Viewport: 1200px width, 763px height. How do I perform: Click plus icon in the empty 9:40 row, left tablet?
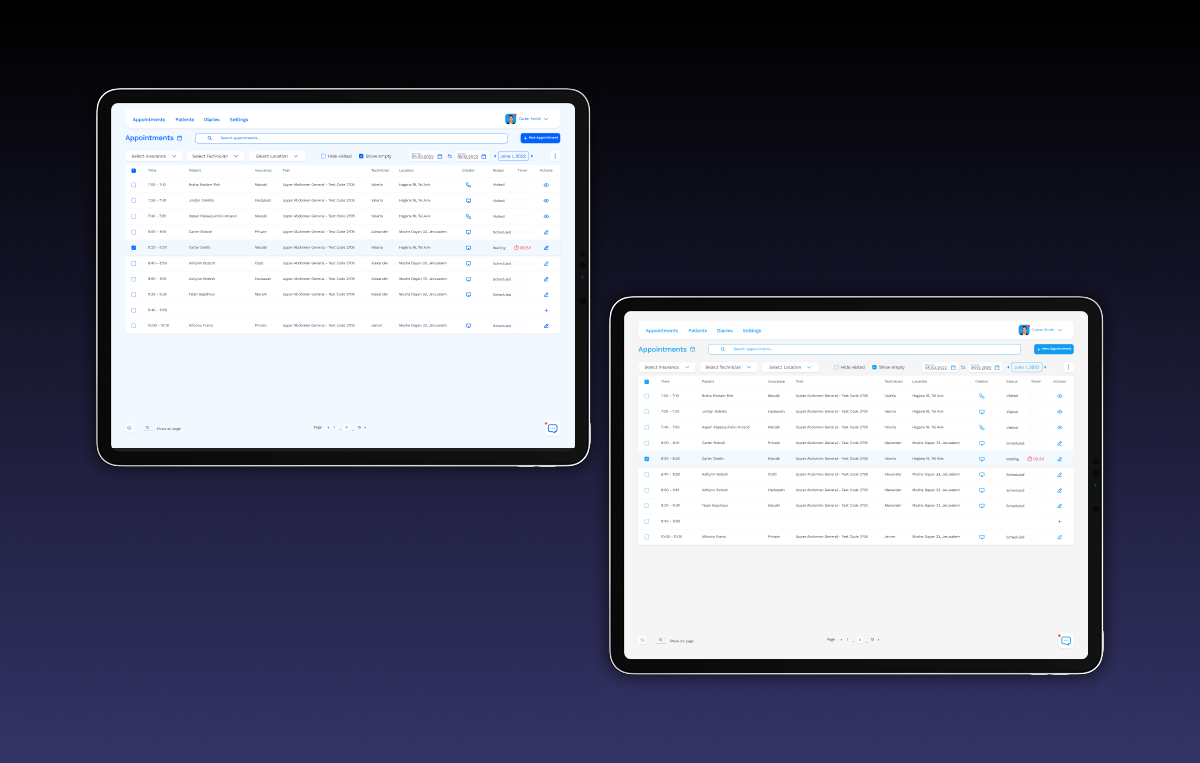pyautogui.click(x=546, y=310)
